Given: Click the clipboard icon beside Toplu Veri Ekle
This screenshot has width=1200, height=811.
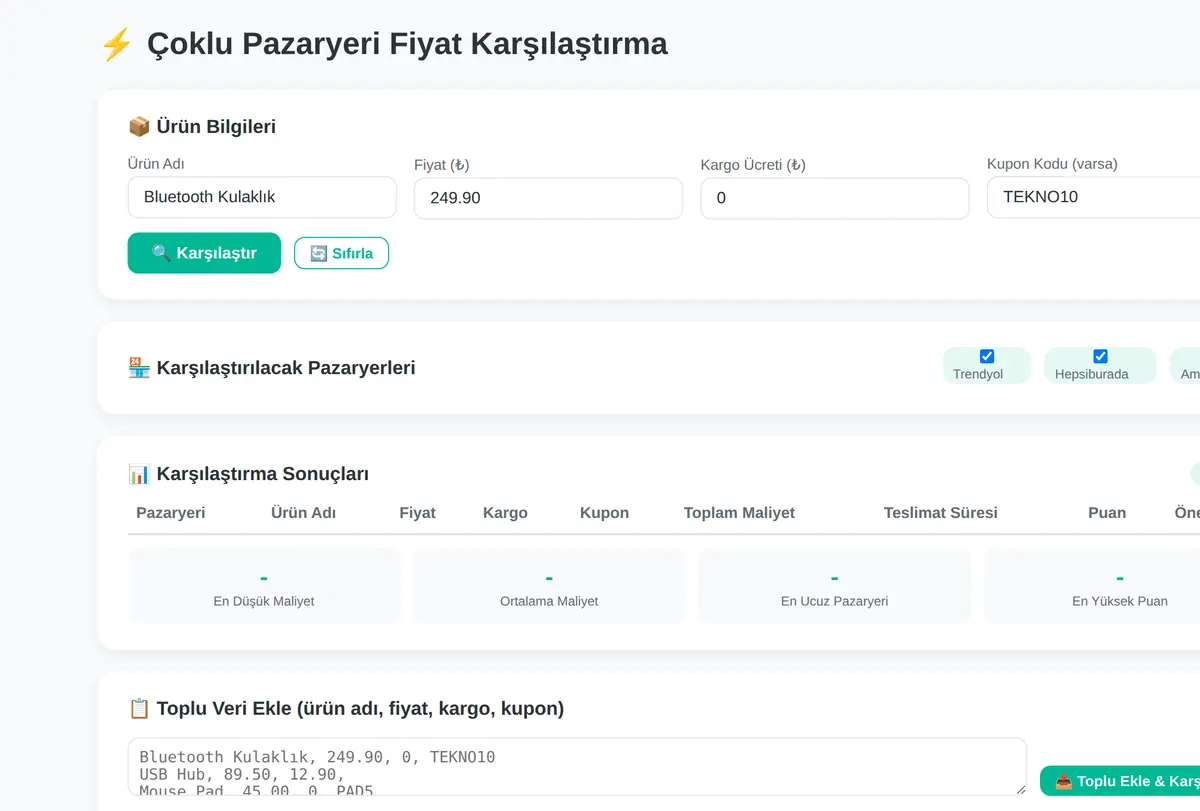Looking at the screenshot, I should pos(139,708).
